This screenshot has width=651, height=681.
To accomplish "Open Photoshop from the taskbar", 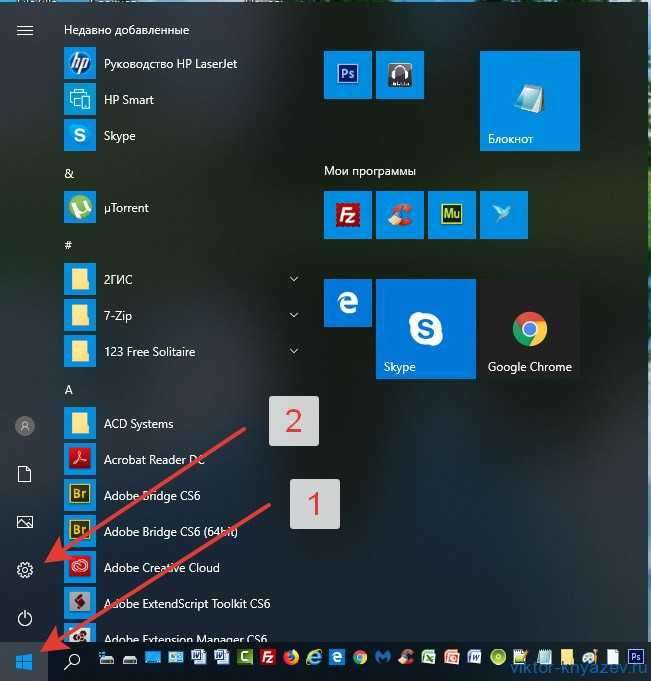I will point(635,656).
